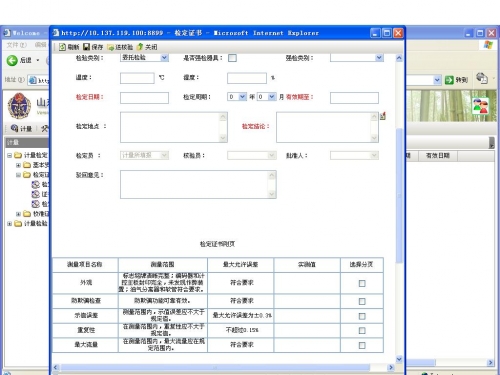Click the 实测值 cell for 示值误差 row
This screenshot has height=375, width=500.
(307, 316)
